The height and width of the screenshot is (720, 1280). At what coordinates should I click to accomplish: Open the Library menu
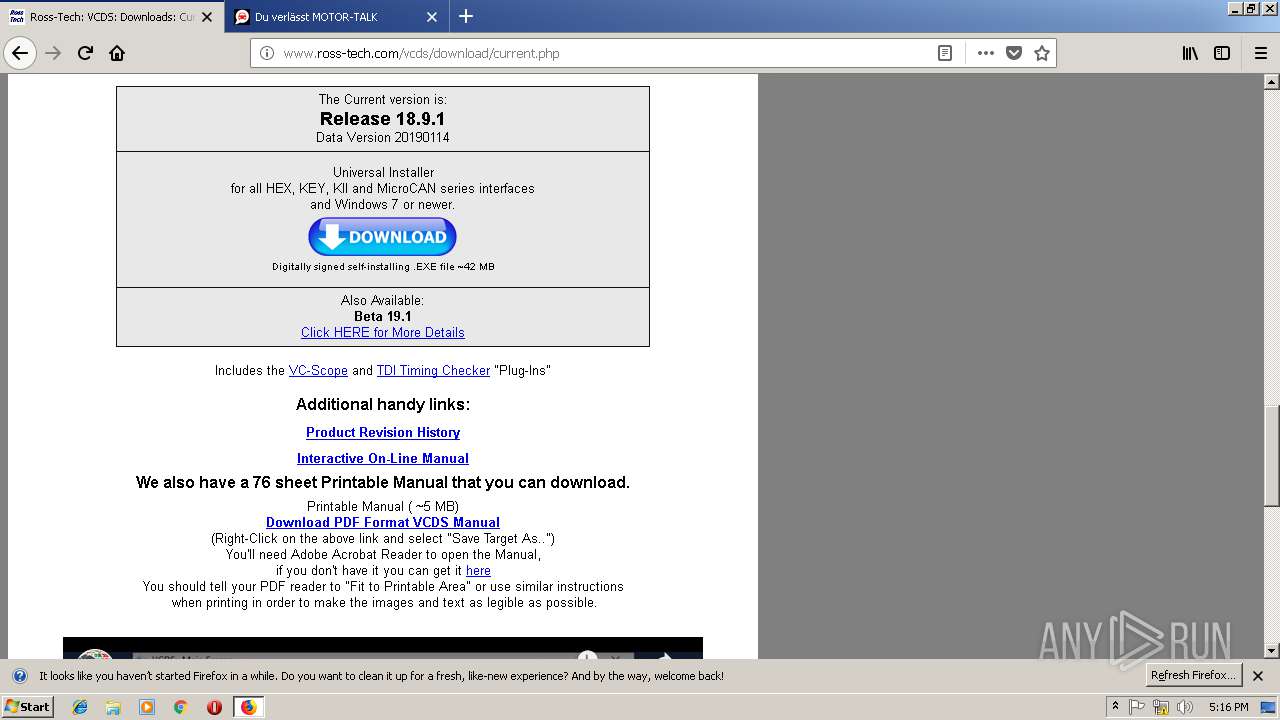1190,53
